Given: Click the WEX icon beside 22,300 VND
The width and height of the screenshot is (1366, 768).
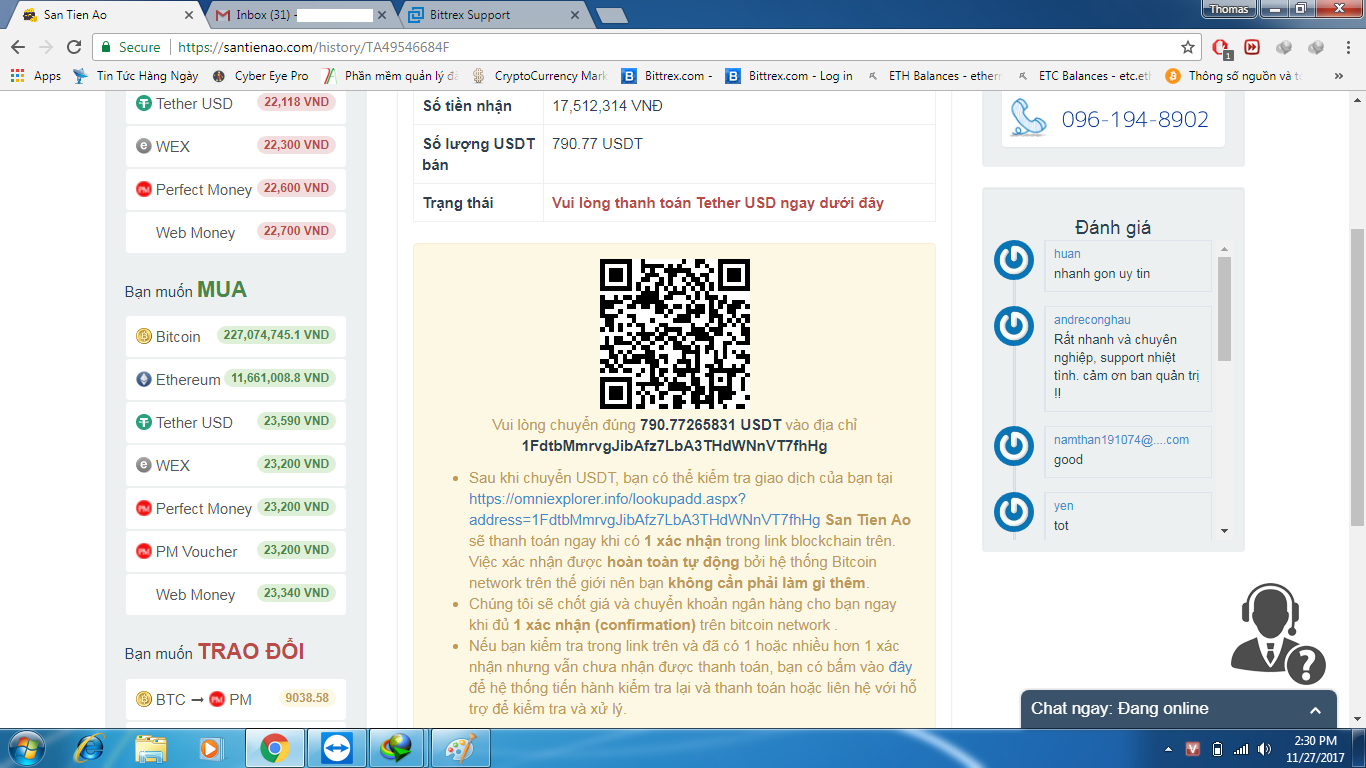Looking at the screenshot, I should pos(144,146).
